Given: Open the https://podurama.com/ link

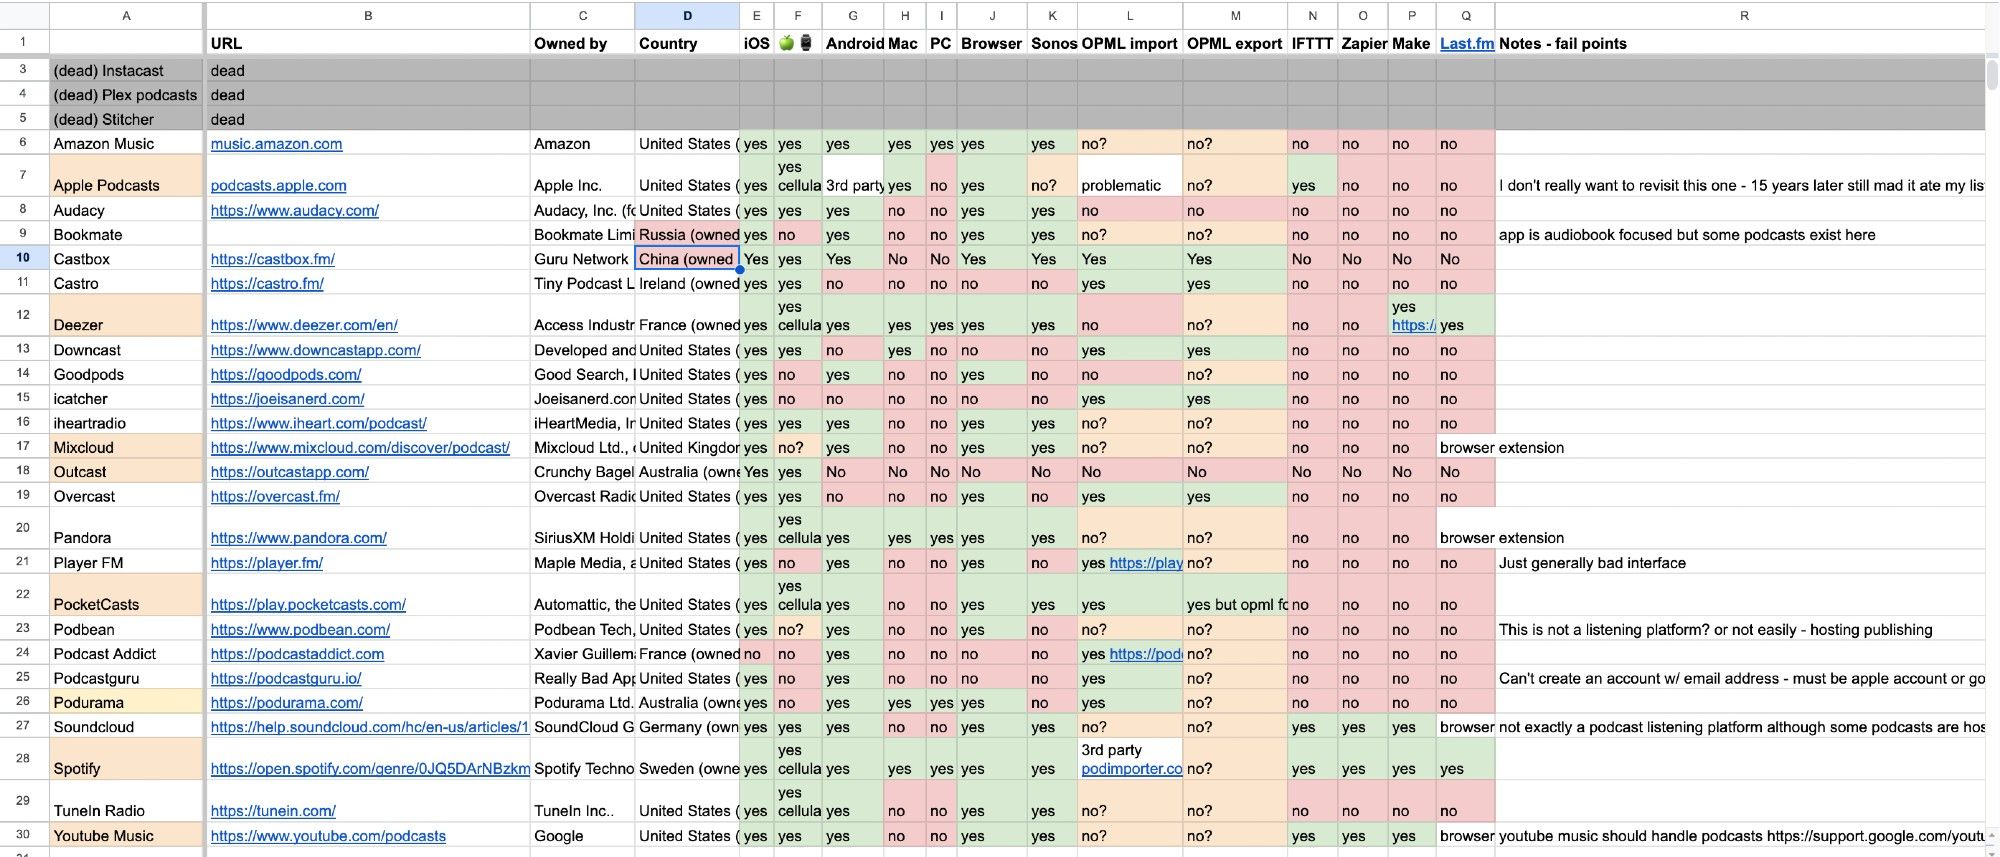Looking at the screenshot, I should click(286, 703).
